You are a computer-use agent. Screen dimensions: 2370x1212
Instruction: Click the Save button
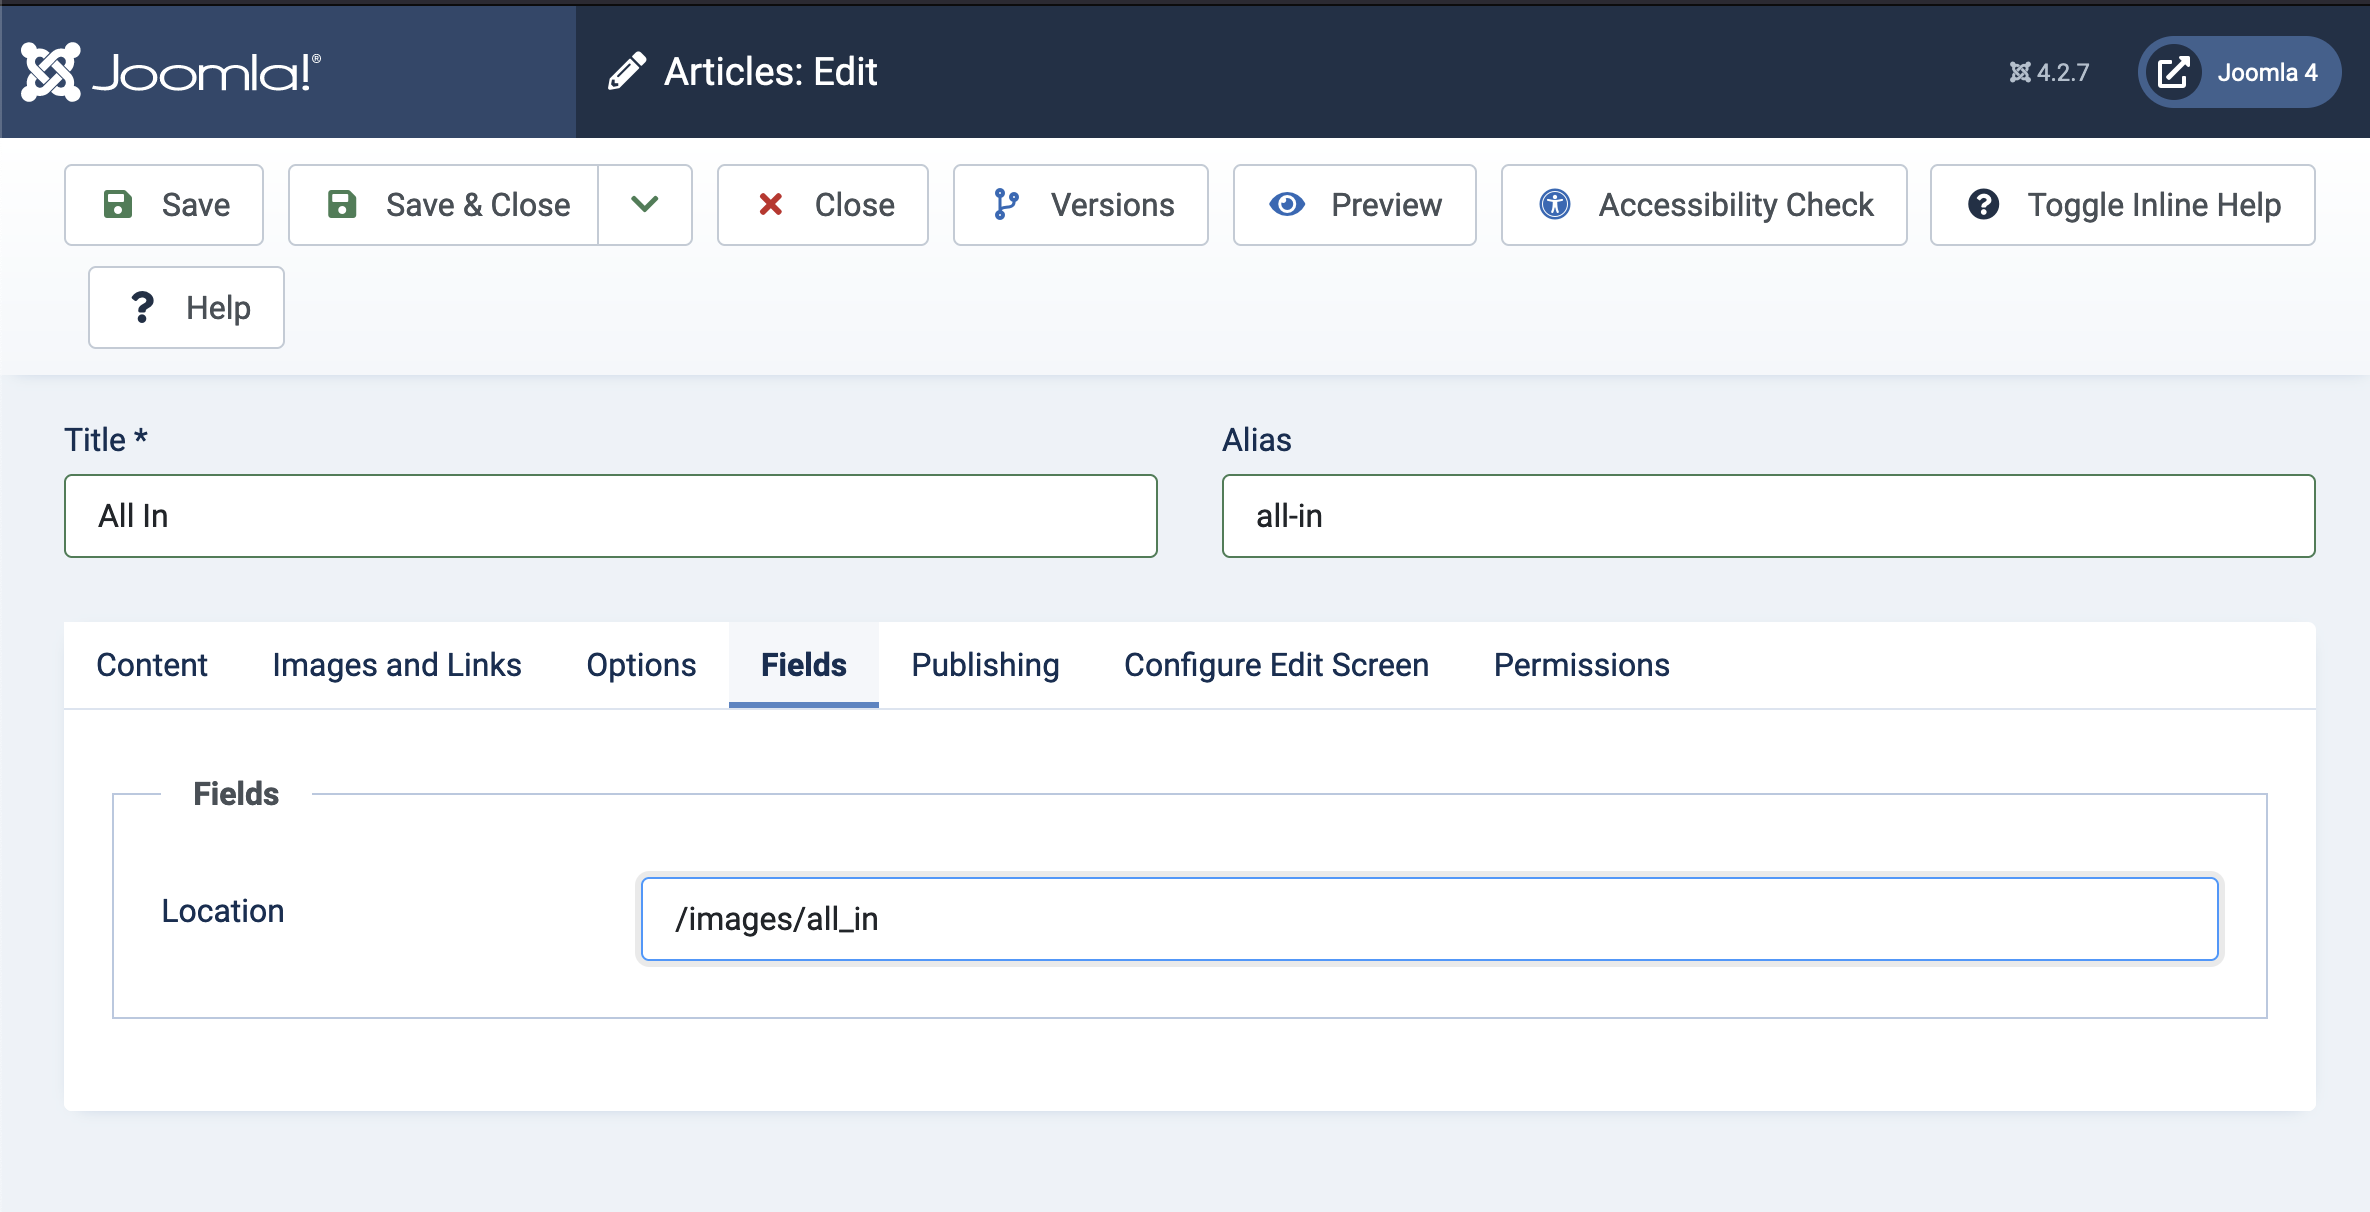tap(164, 205)
